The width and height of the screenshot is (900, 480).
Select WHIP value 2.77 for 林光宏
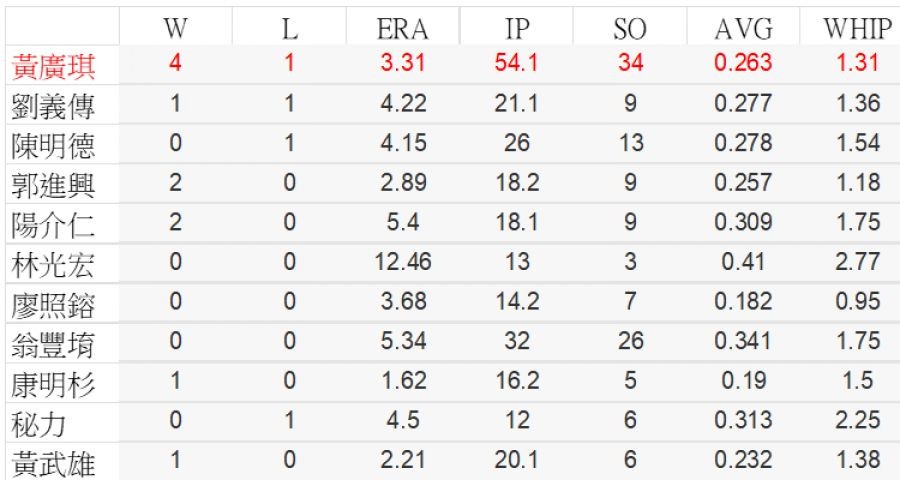(857, 262)
